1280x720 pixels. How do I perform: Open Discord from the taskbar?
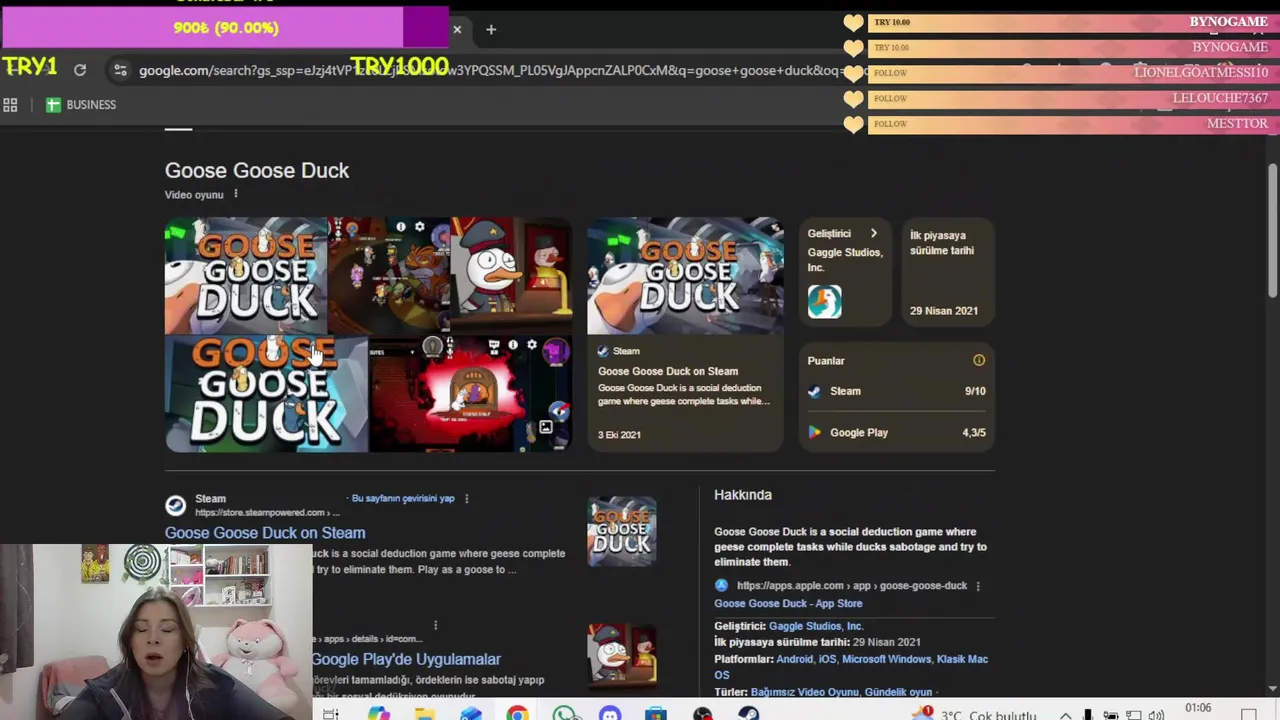[610, 714]
